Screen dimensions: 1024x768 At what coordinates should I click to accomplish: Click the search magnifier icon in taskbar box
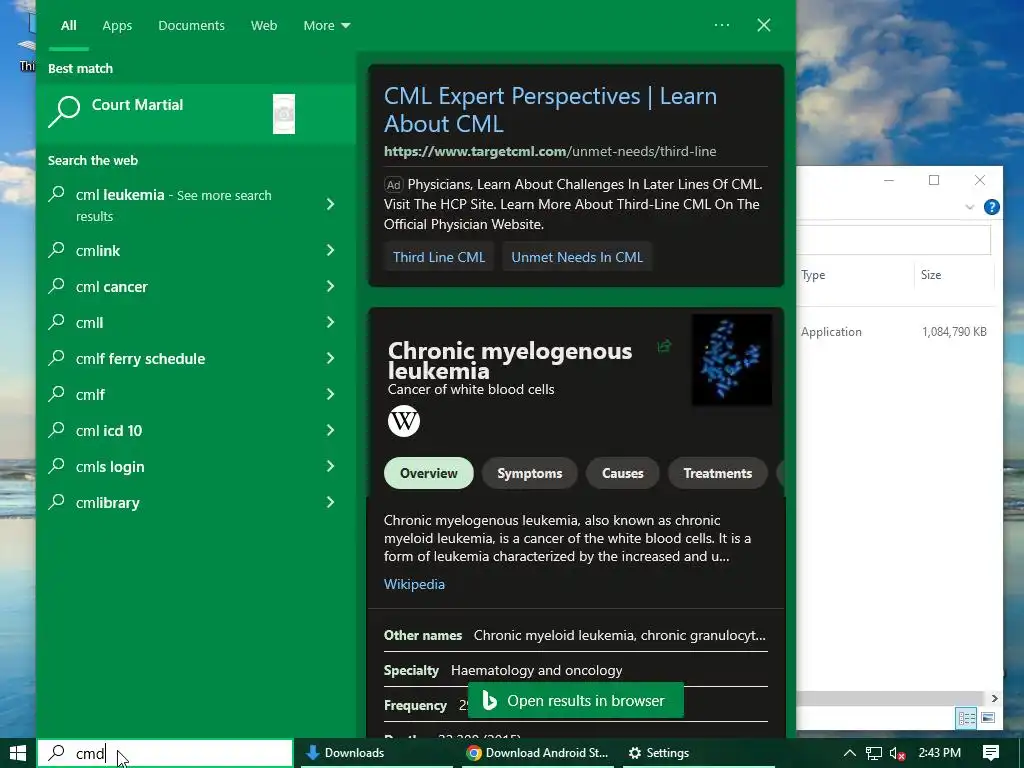pos(57,752)
